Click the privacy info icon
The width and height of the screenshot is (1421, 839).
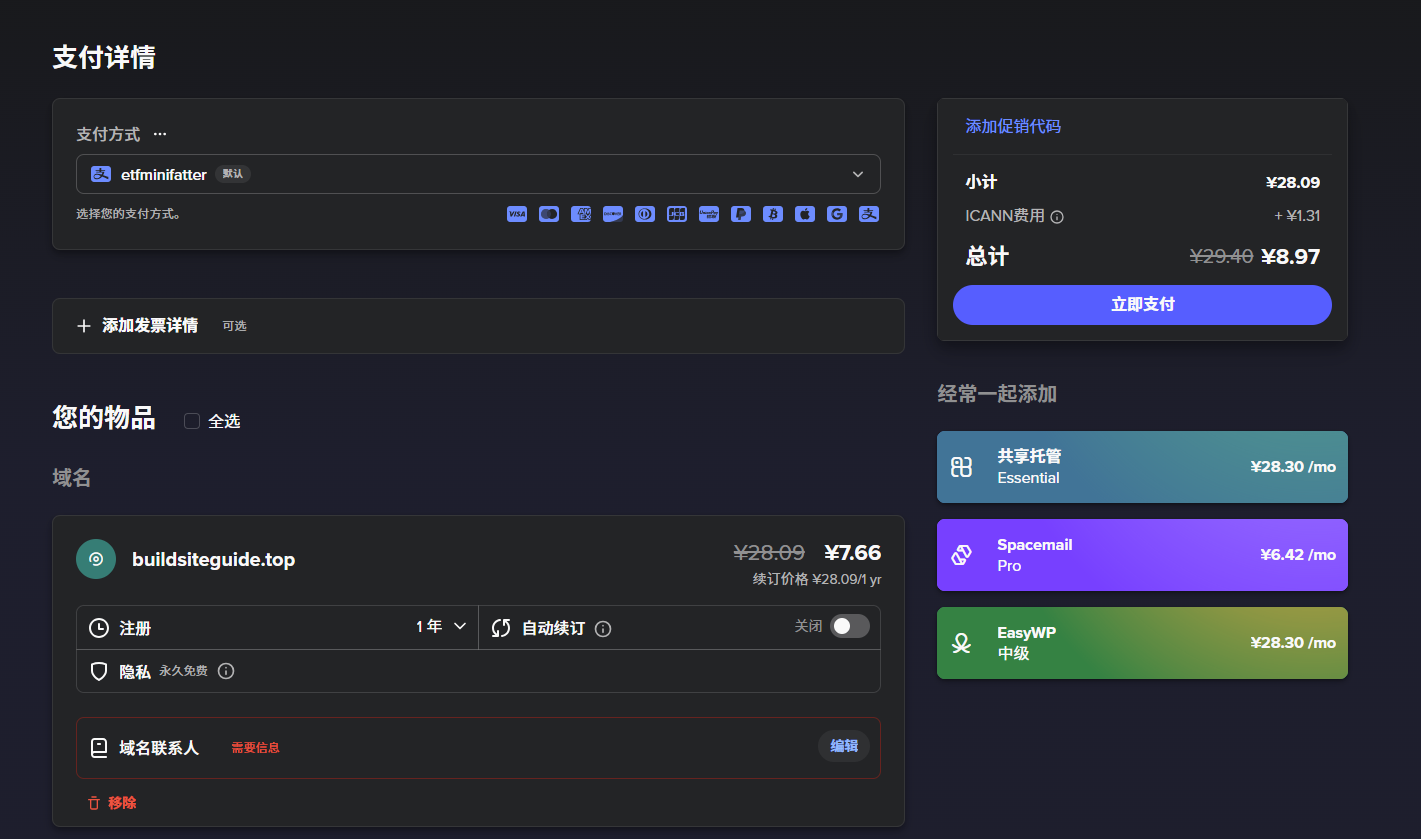point(226,671)
